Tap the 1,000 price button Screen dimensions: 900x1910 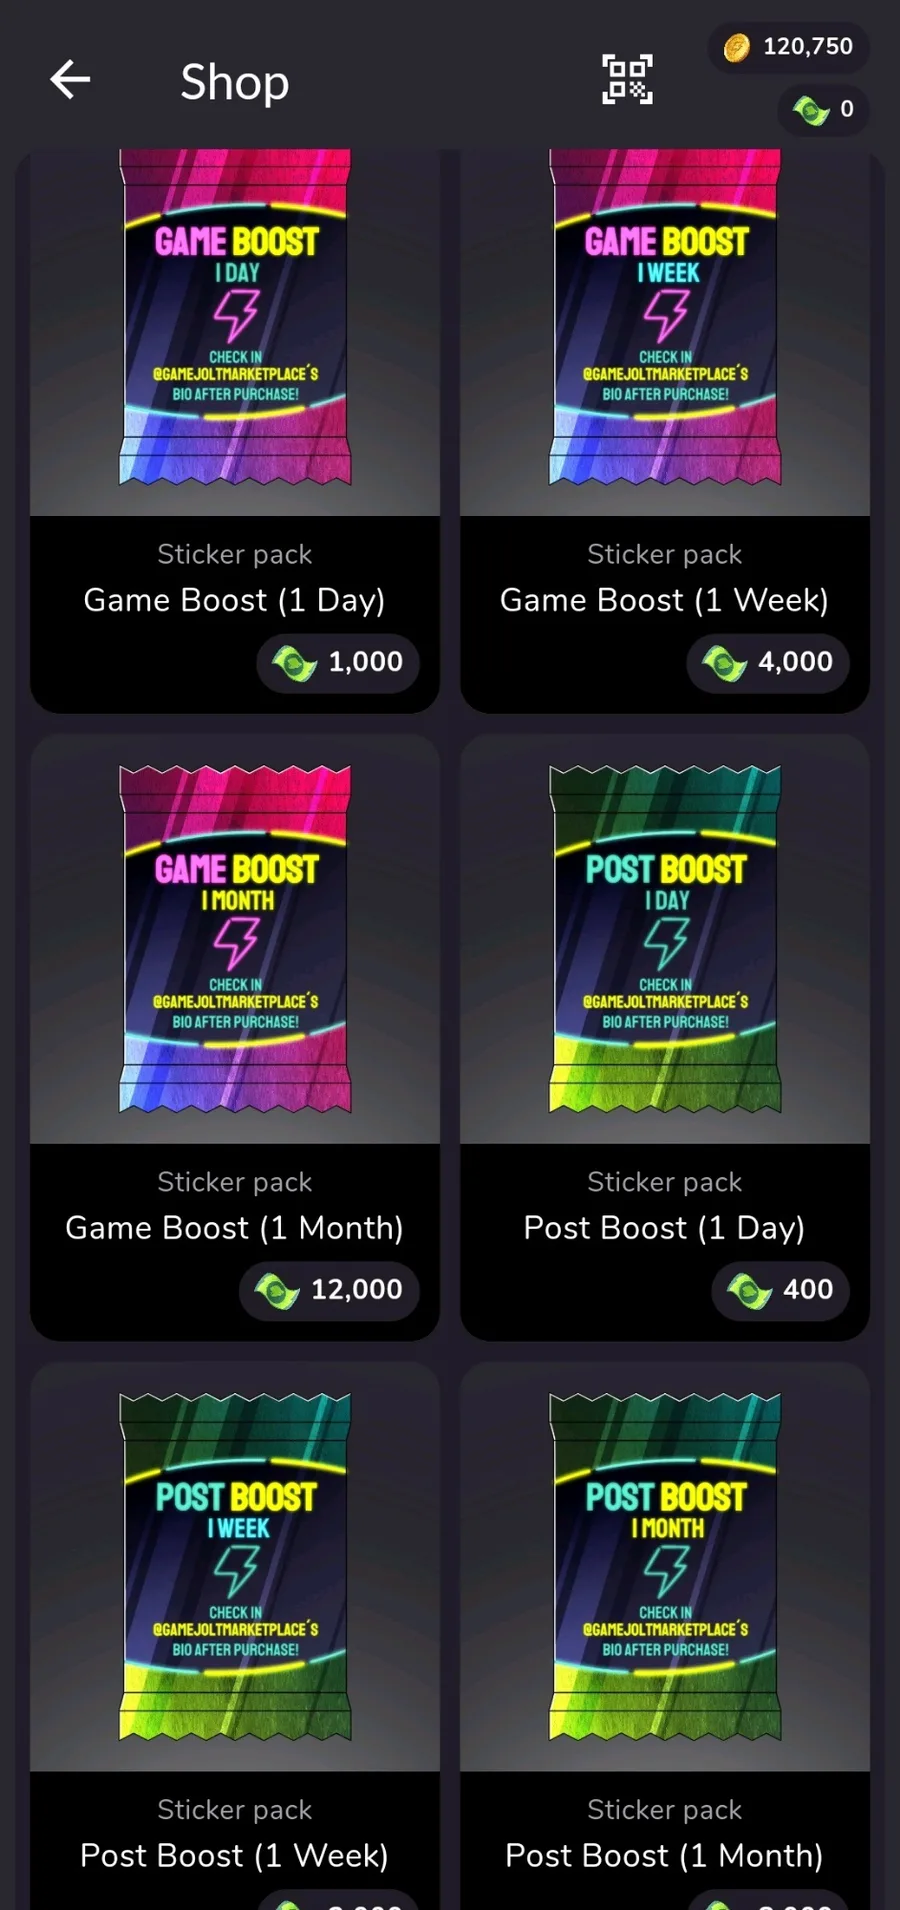coord(338,662)
